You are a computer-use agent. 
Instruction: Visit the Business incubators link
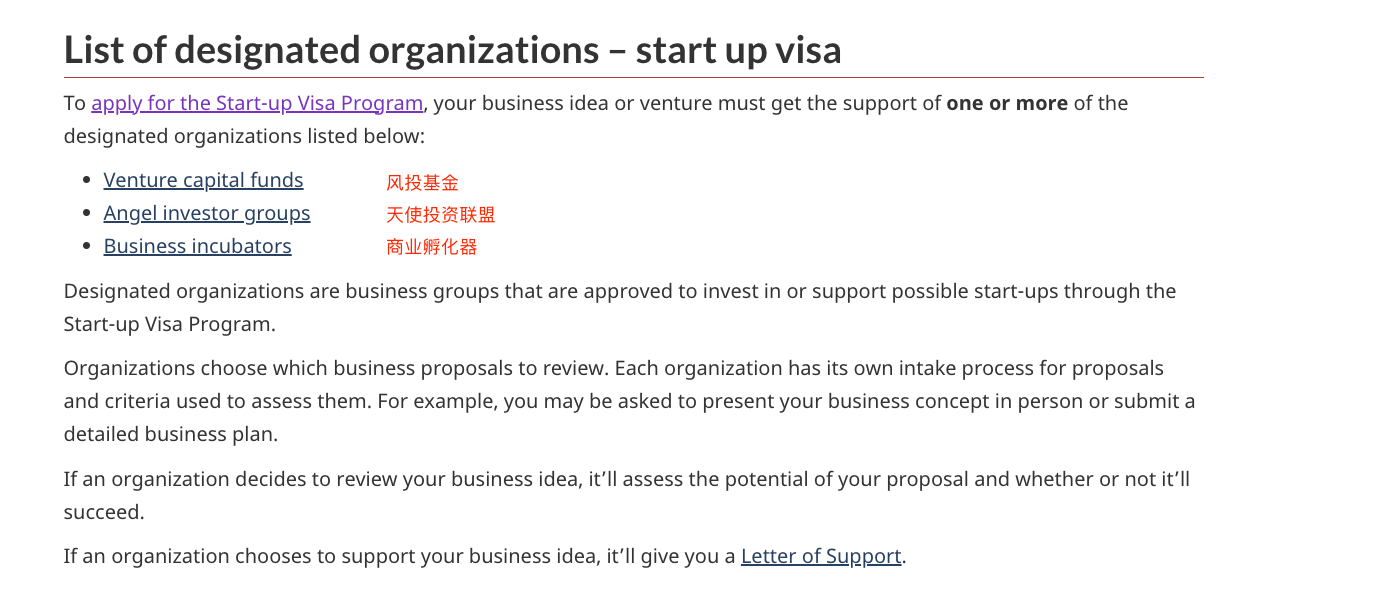pos(197,246)
